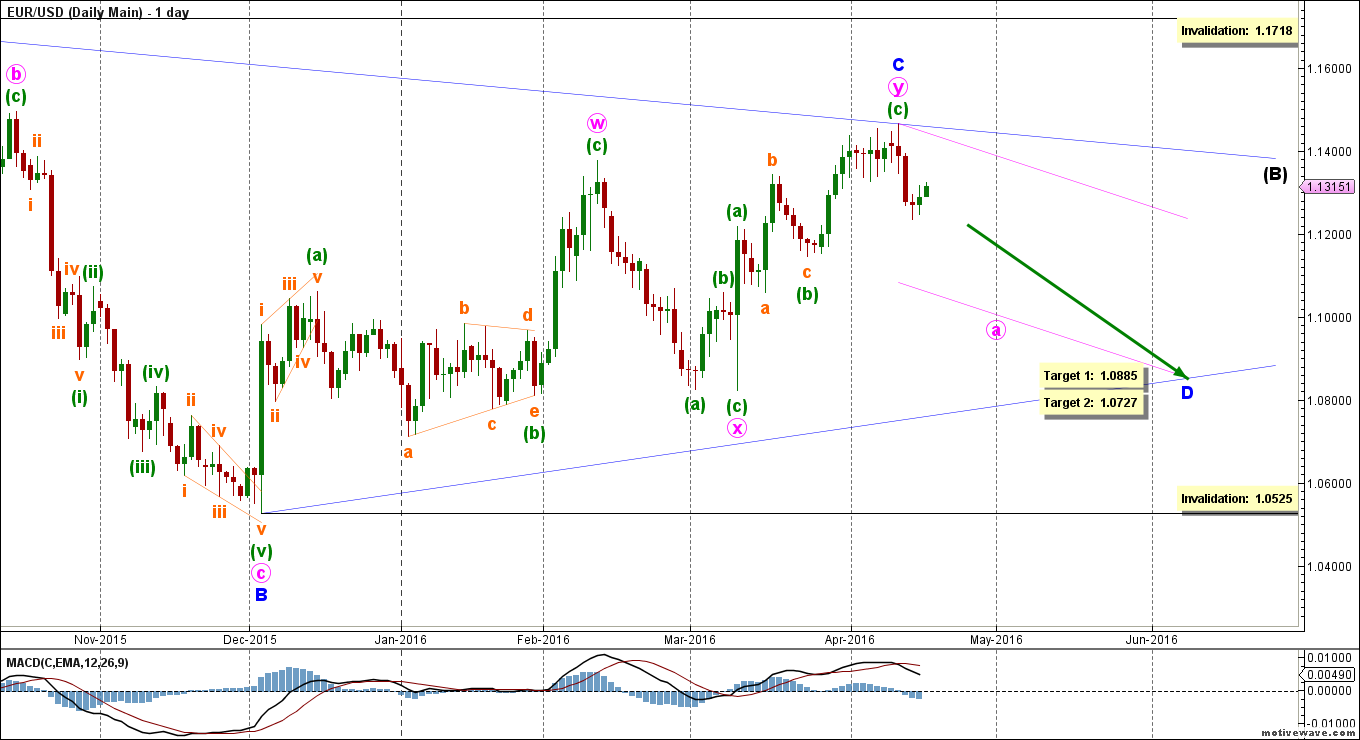Select the green (iv) wave label
1360x740 pixels.
pyautogui.click(x=154, y=372)
